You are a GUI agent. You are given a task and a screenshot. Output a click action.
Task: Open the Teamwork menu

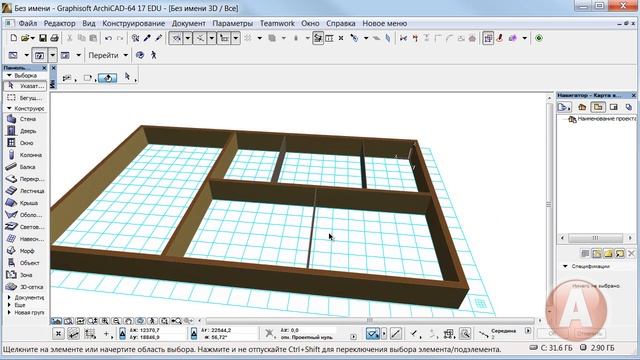(x=277, y=23)
